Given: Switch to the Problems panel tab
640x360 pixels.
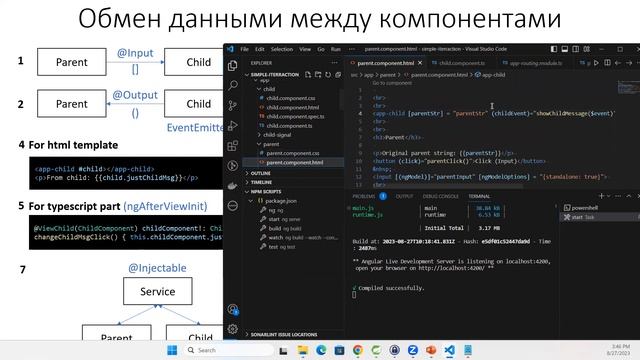Looking at the screenshot, I should tap(364, 196).
